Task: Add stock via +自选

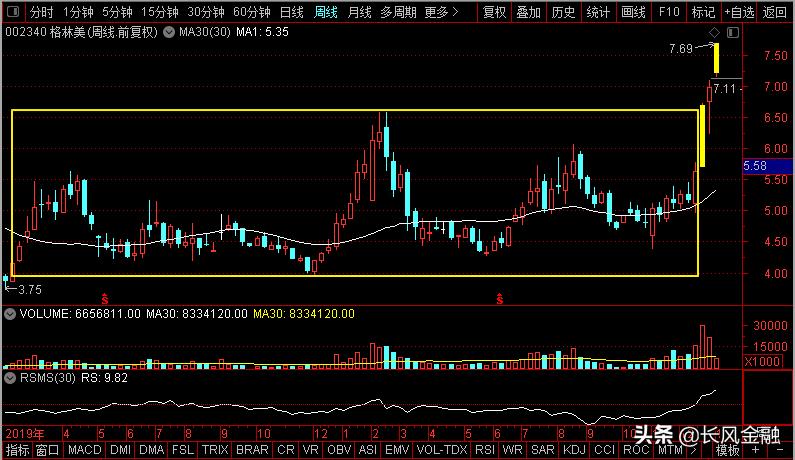Action: (x=739, y=12)
